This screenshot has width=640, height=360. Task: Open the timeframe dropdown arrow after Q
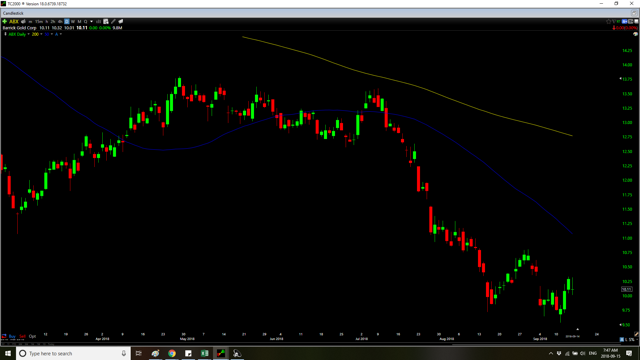[91, 21]
